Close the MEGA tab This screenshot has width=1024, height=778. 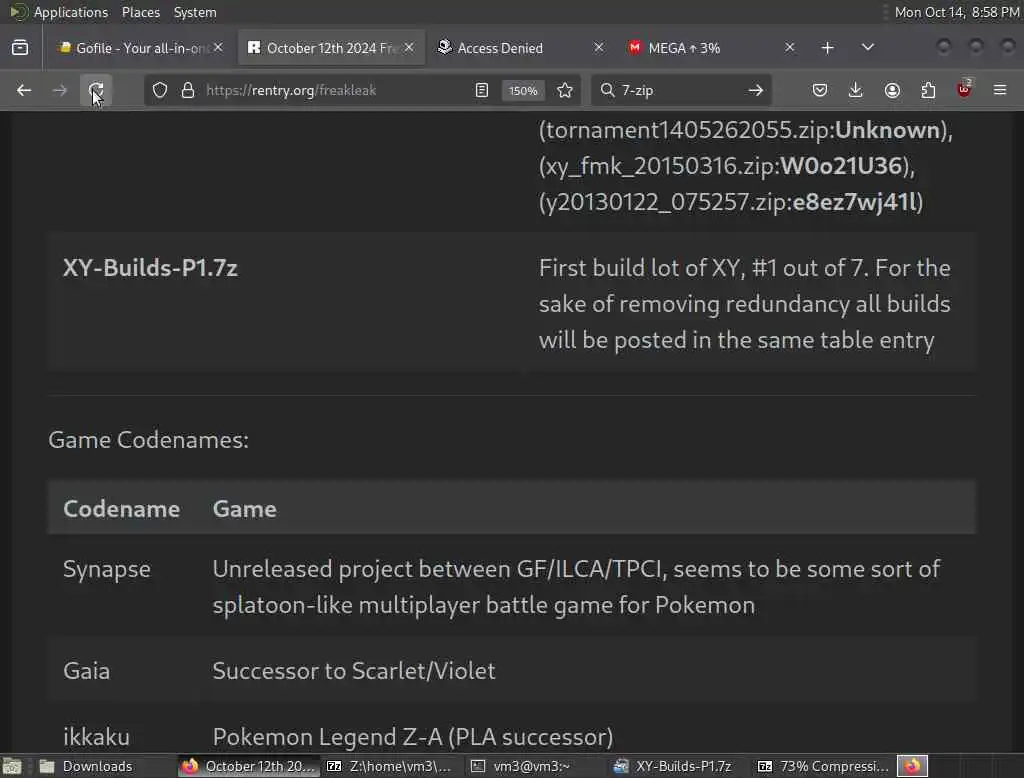[x=790, y=48]
